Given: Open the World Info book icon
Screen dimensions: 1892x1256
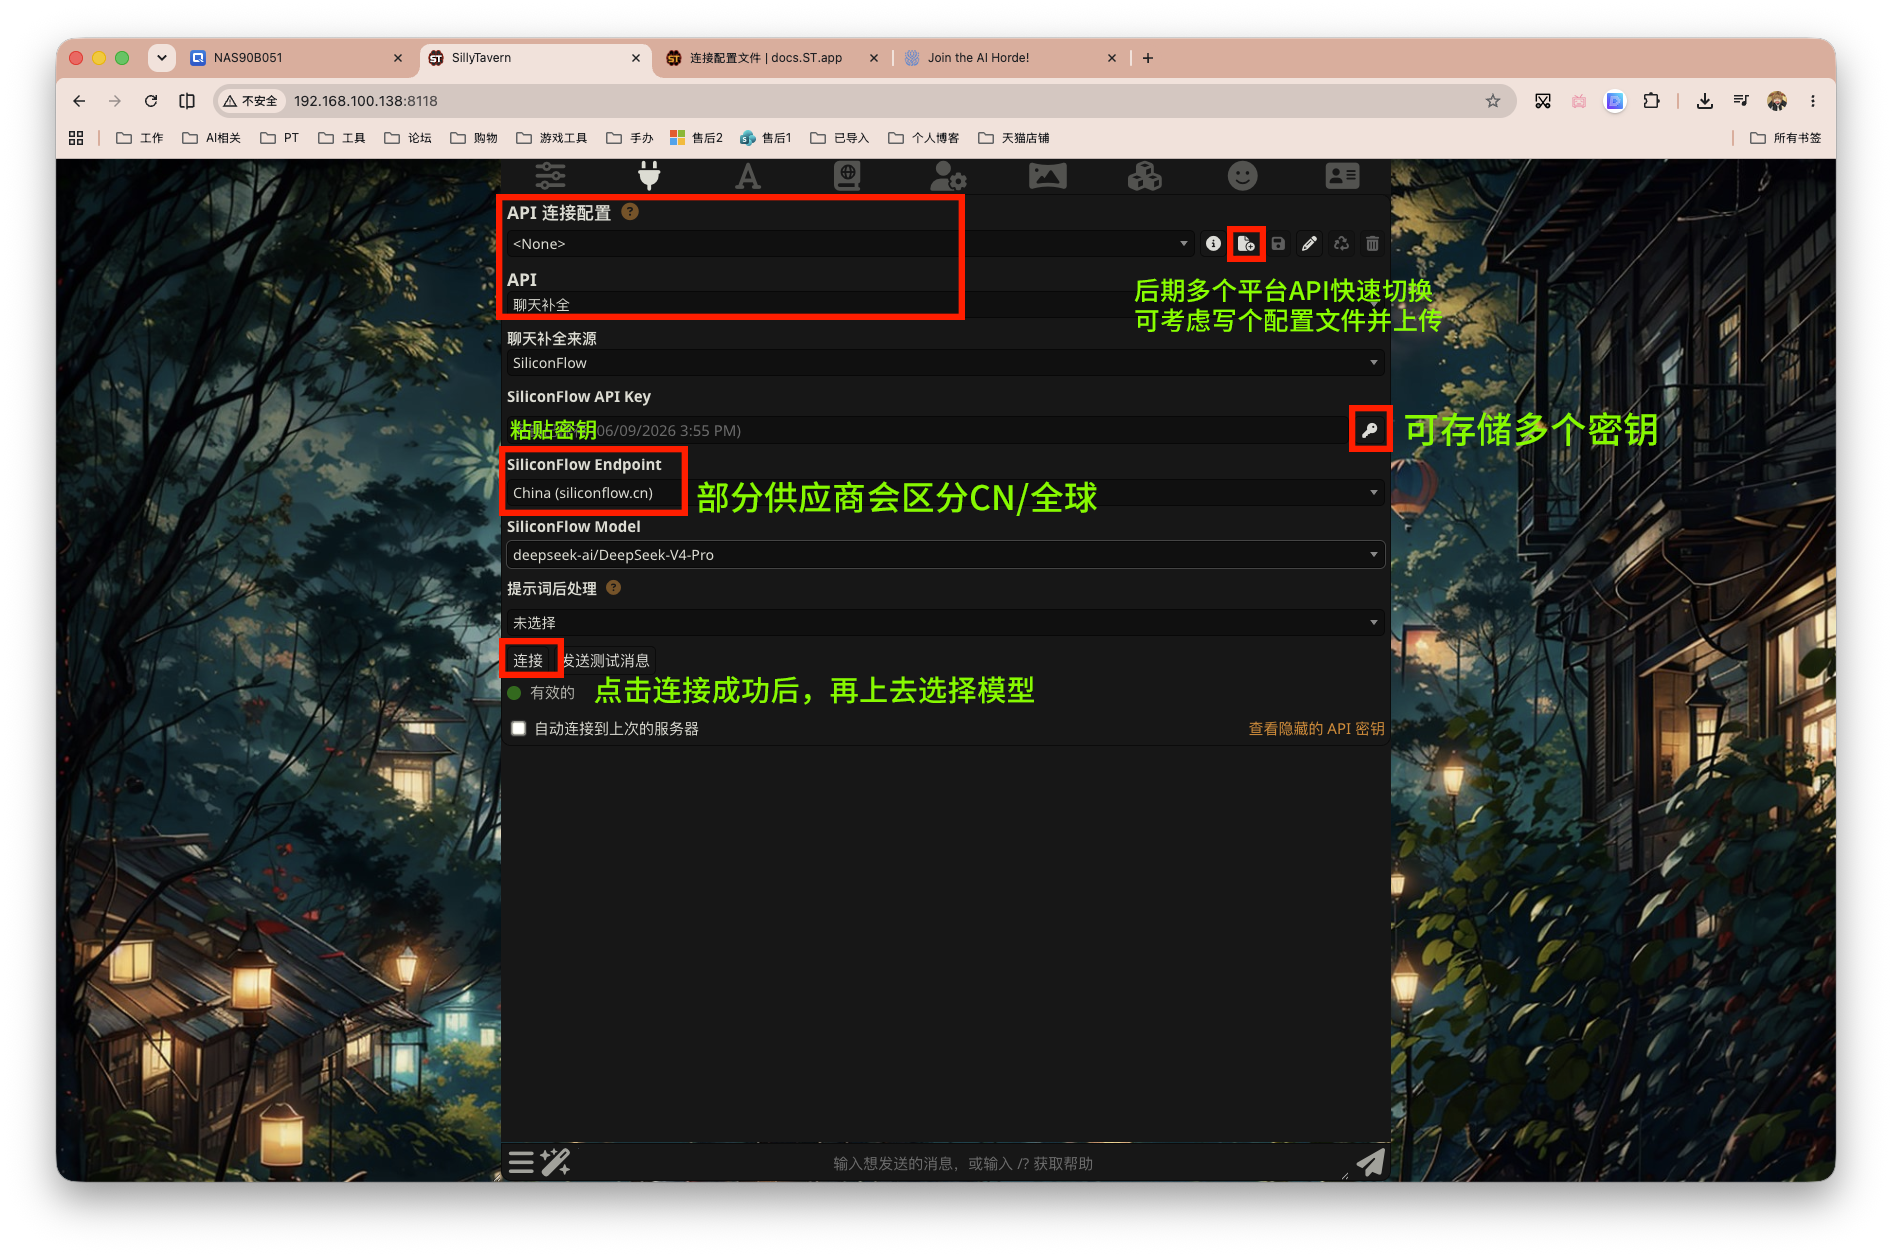Looking at the screenshot, I should [x=847, y=176].
